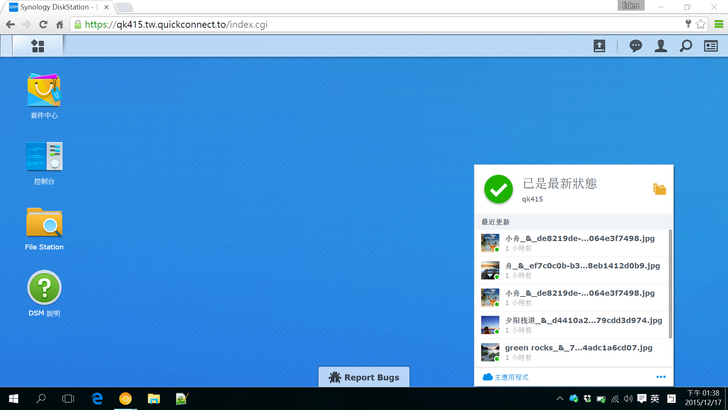Click the Report Bugs button
Image resolution: width=728 pixels, height=410 pixels.
click(x=364, y=377)
